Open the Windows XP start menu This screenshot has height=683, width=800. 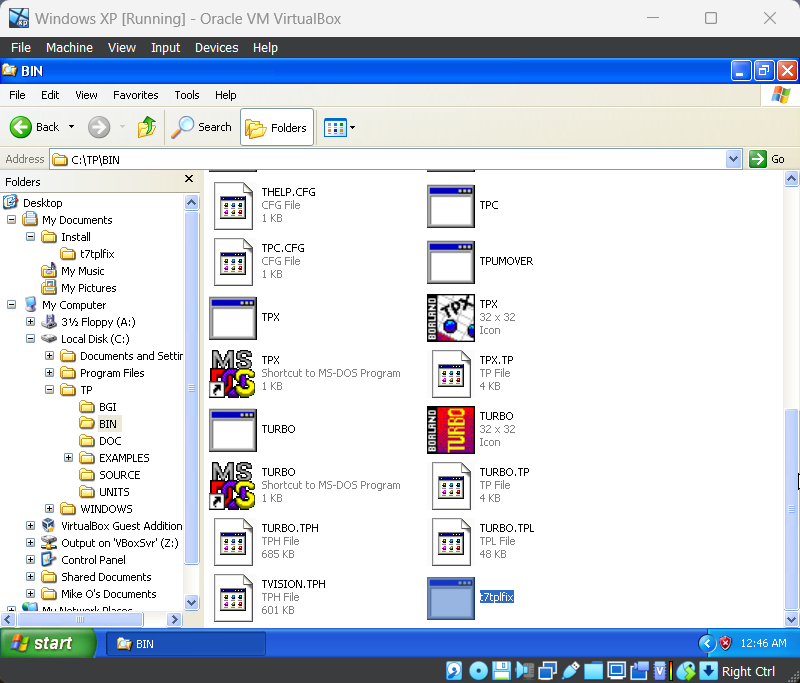click(x=48, y=643)
